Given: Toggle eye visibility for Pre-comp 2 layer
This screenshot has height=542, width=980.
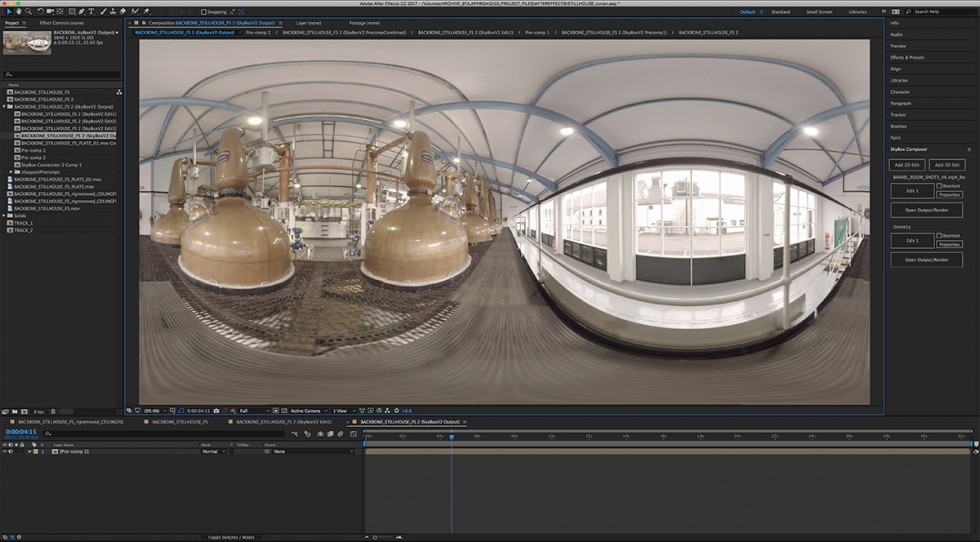Looking at the screenshot, I should click(5, 452).
